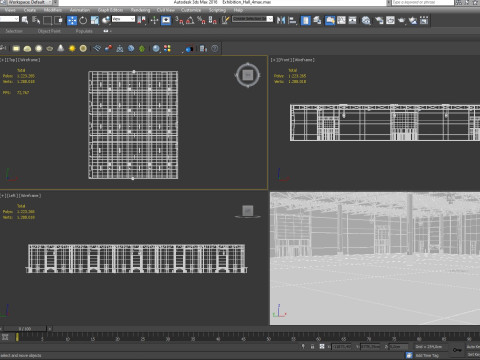Viewport: 480px width, 360px height.
Task: Open the Views menu
Action: click(x=10, y=10)
